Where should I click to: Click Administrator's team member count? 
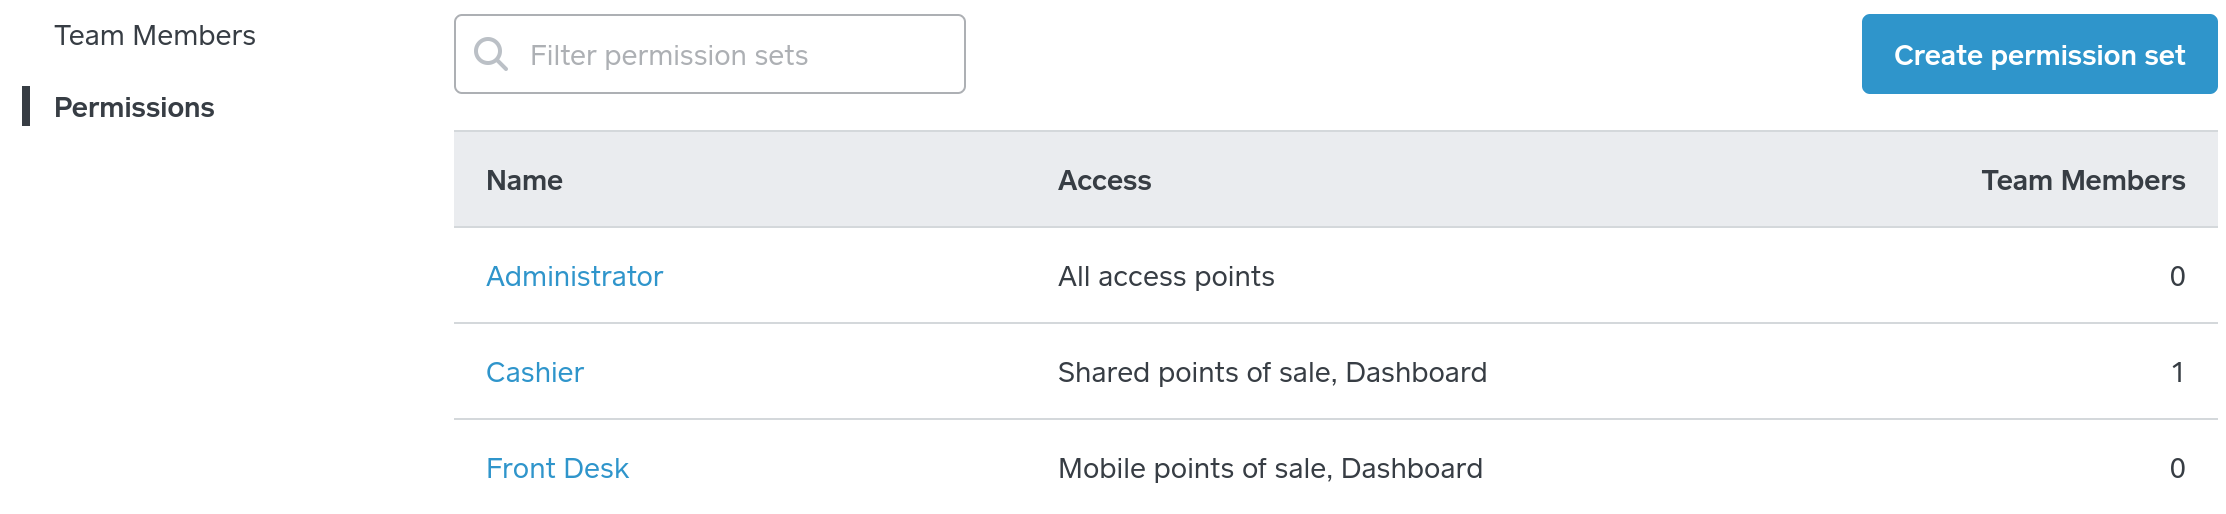tap(2177, 277)
